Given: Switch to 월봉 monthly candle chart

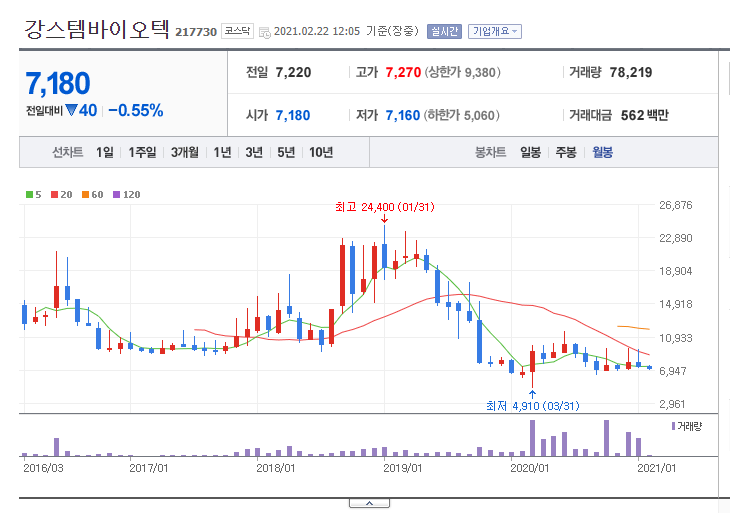Looking at the screenshot, I should 602,152.
